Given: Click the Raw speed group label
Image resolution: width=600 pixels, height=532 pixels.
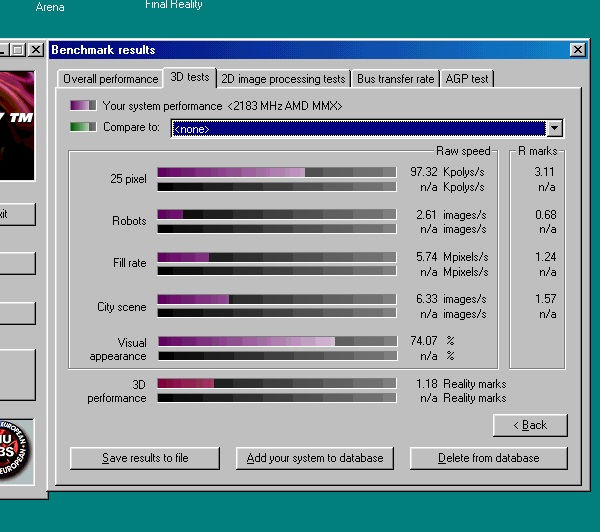Looking at the screenshot, I should click(x=463, y=151).
